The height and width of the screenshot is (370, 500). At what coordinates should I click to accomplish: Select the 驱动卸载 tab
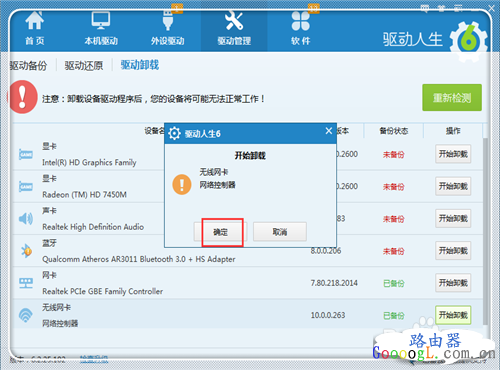point(140,65)
